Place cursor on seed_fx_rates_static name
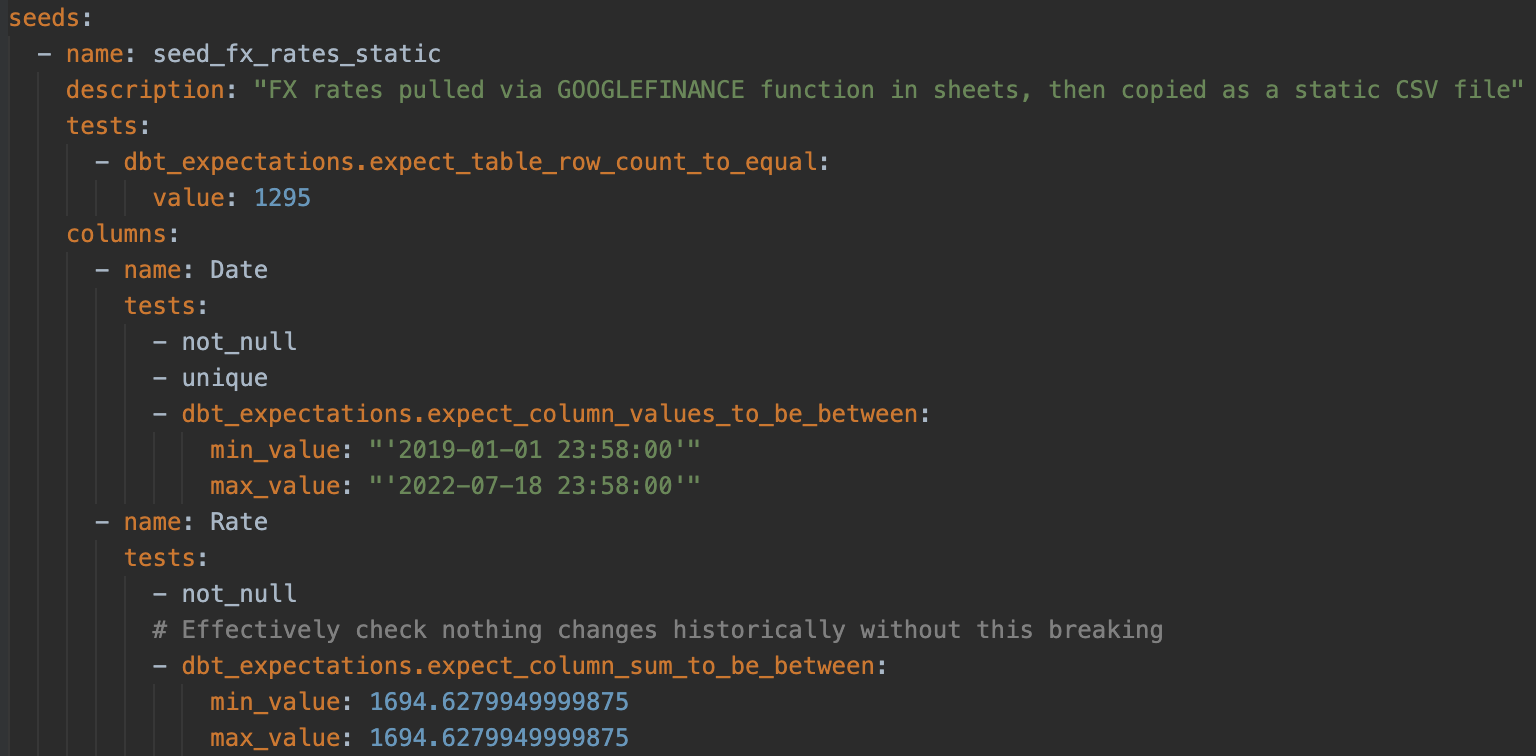1536x756 pixels. click(297, 53)
